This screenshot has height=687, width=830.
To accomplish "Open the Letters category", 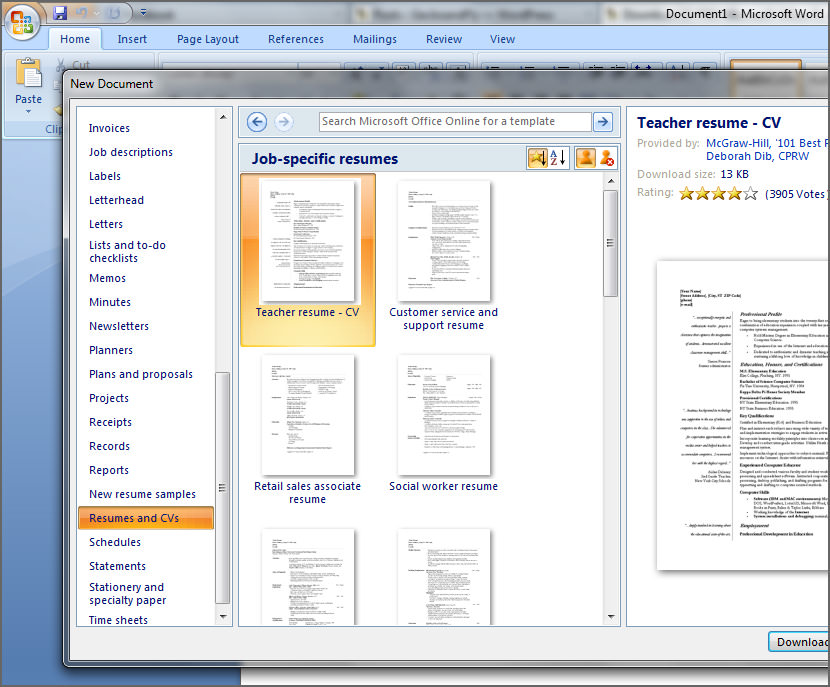I will (x=106, y=224).
